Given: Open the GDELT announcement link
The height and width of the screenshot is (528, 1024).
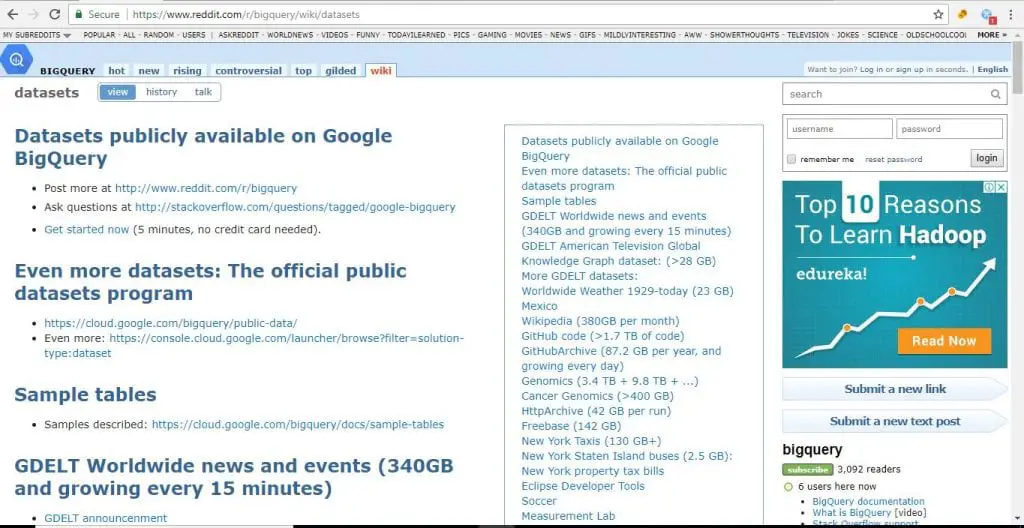Looking at the screenshot, I should coord(106,518).
